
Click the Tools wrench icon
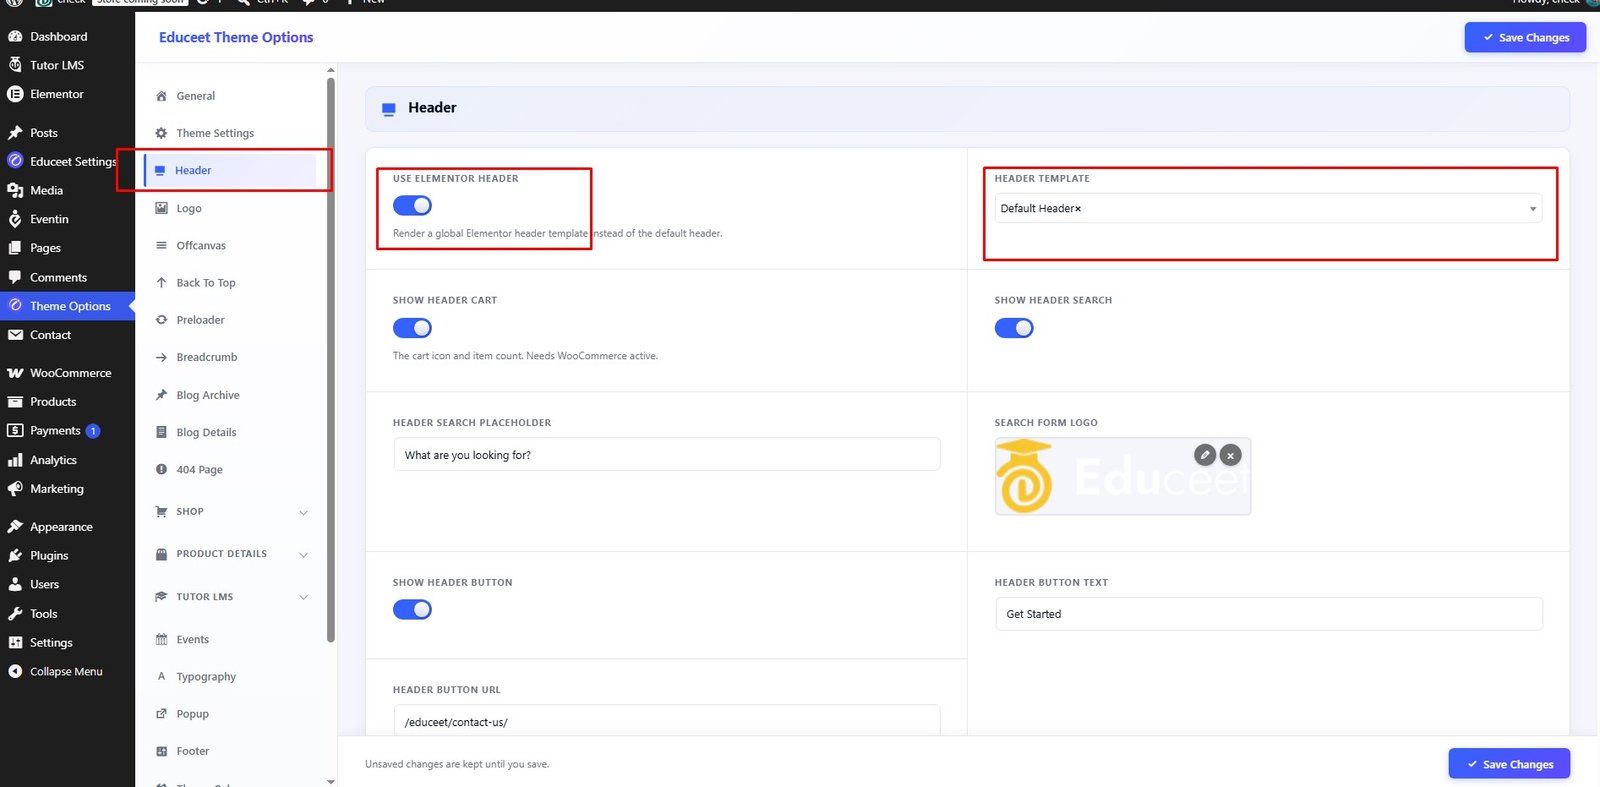[15, 614]
